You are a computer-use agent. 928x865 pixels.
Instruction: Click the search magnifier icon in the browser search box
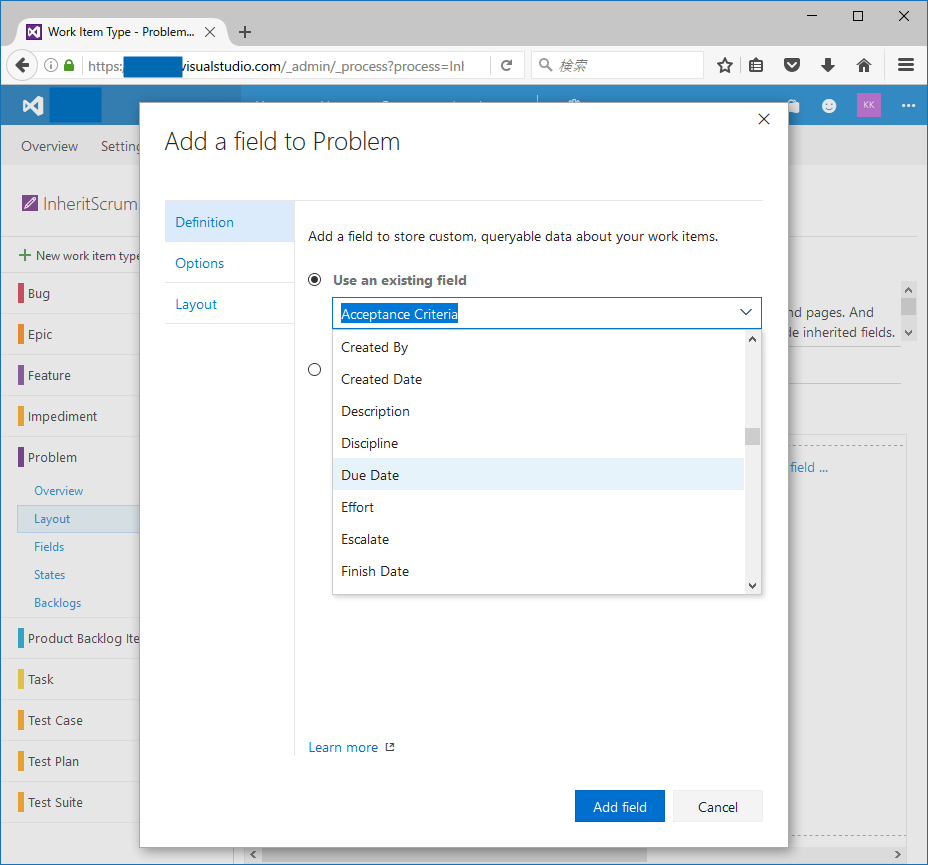click(x=546, y=64)
